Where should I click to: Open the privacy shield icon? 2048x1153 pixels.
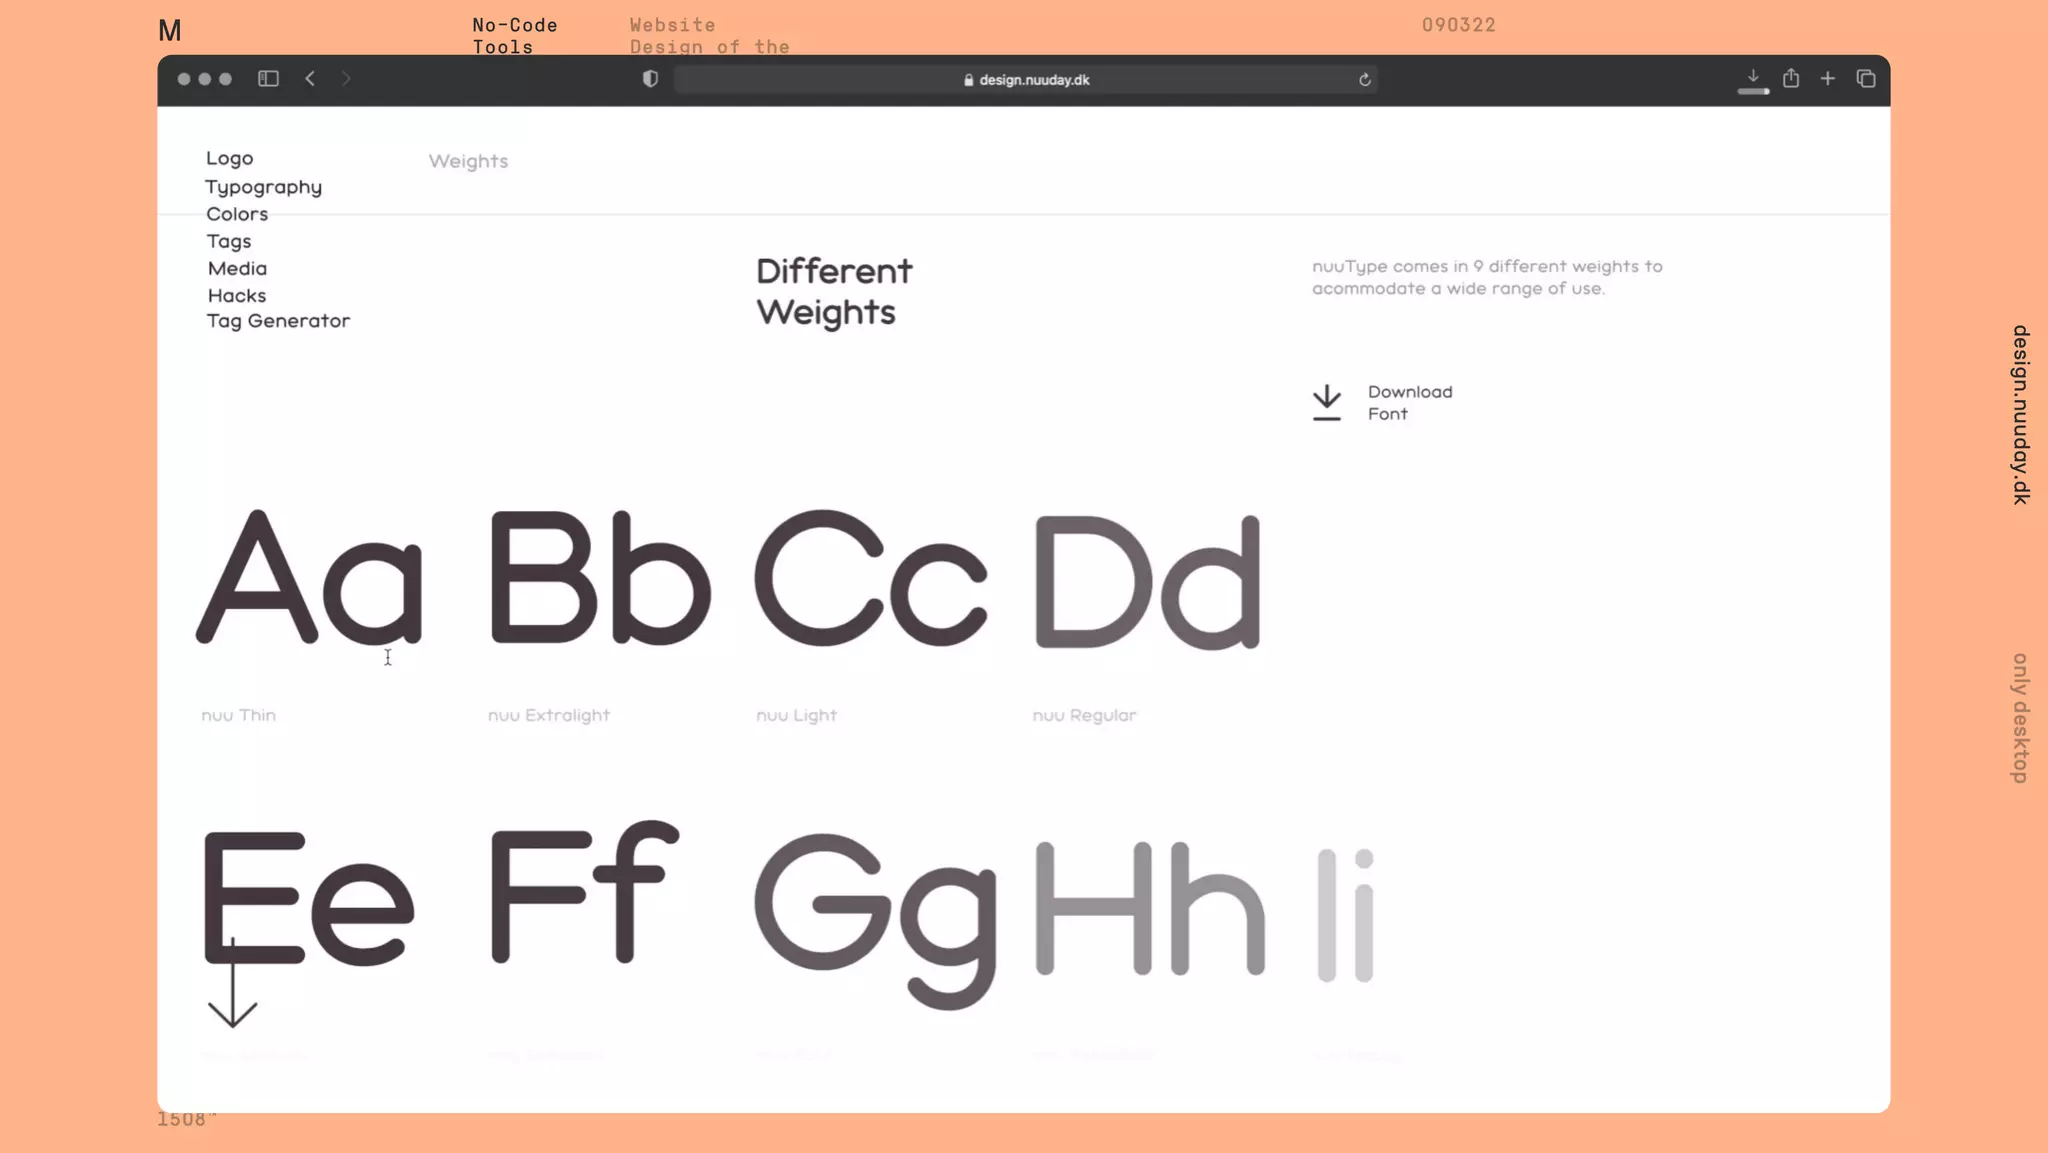click(650, 79)
